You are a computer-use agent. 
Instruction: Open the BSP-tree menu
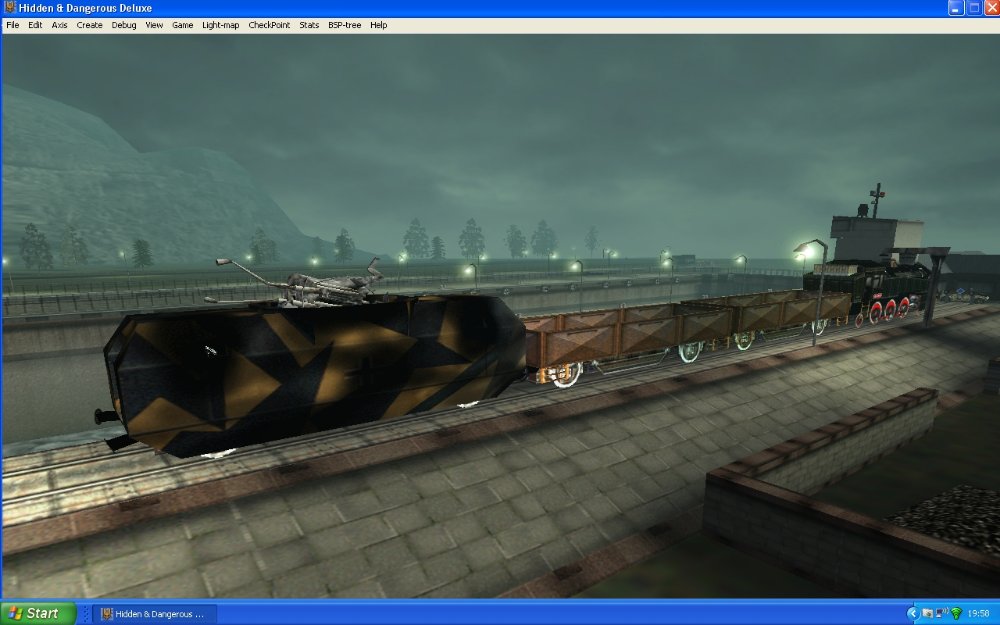click(344, 25)
